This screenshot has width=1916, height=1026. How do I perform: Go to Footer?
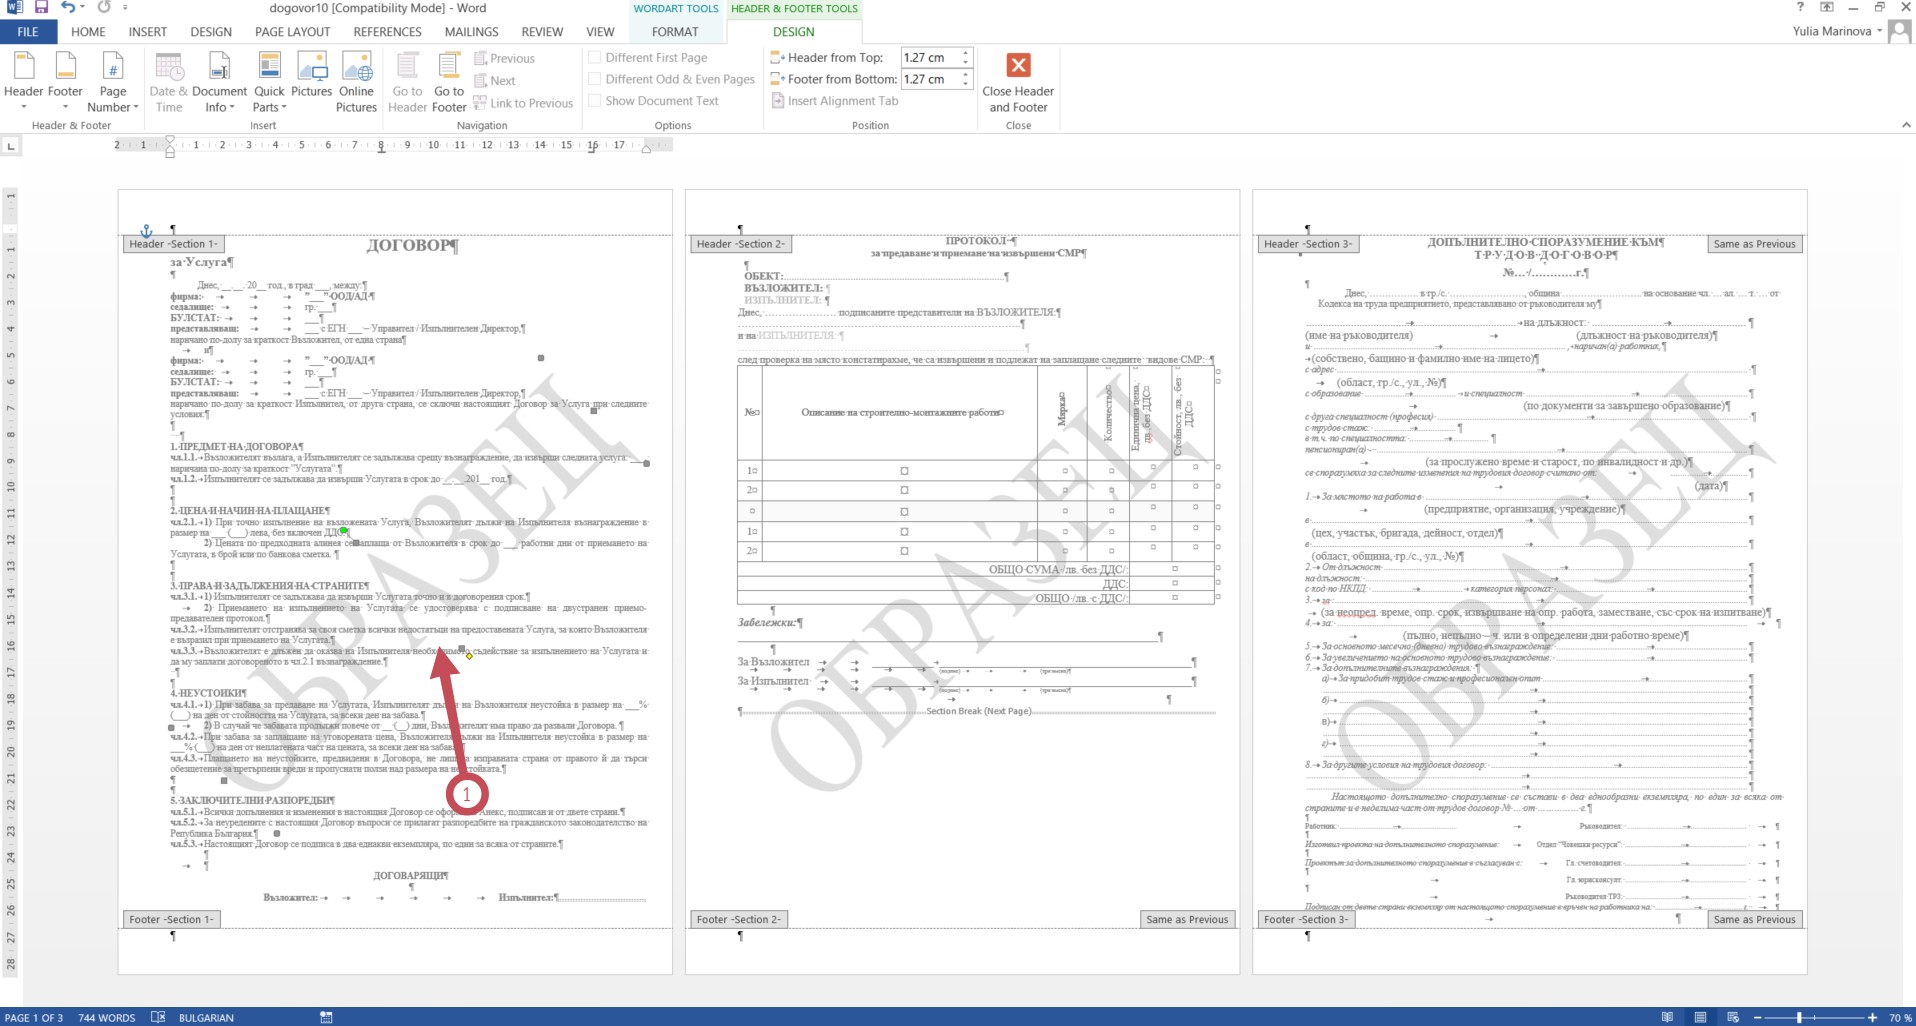point(449,82)
